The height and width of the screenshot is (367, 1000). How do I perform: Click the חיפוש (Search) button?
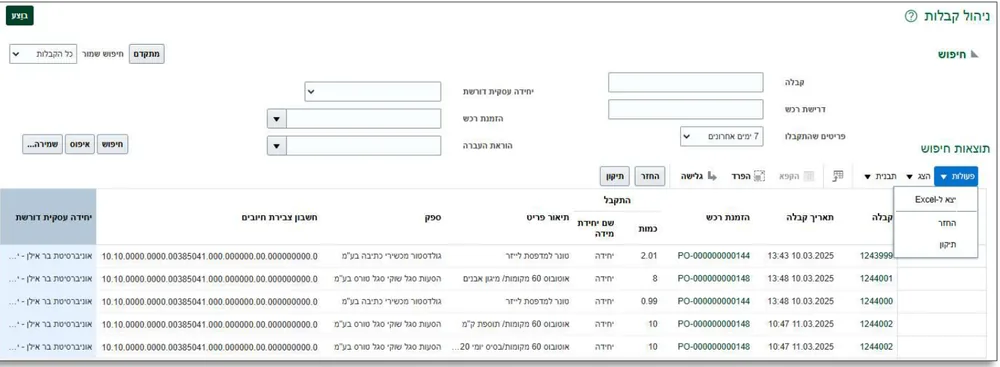coord(112,145)
